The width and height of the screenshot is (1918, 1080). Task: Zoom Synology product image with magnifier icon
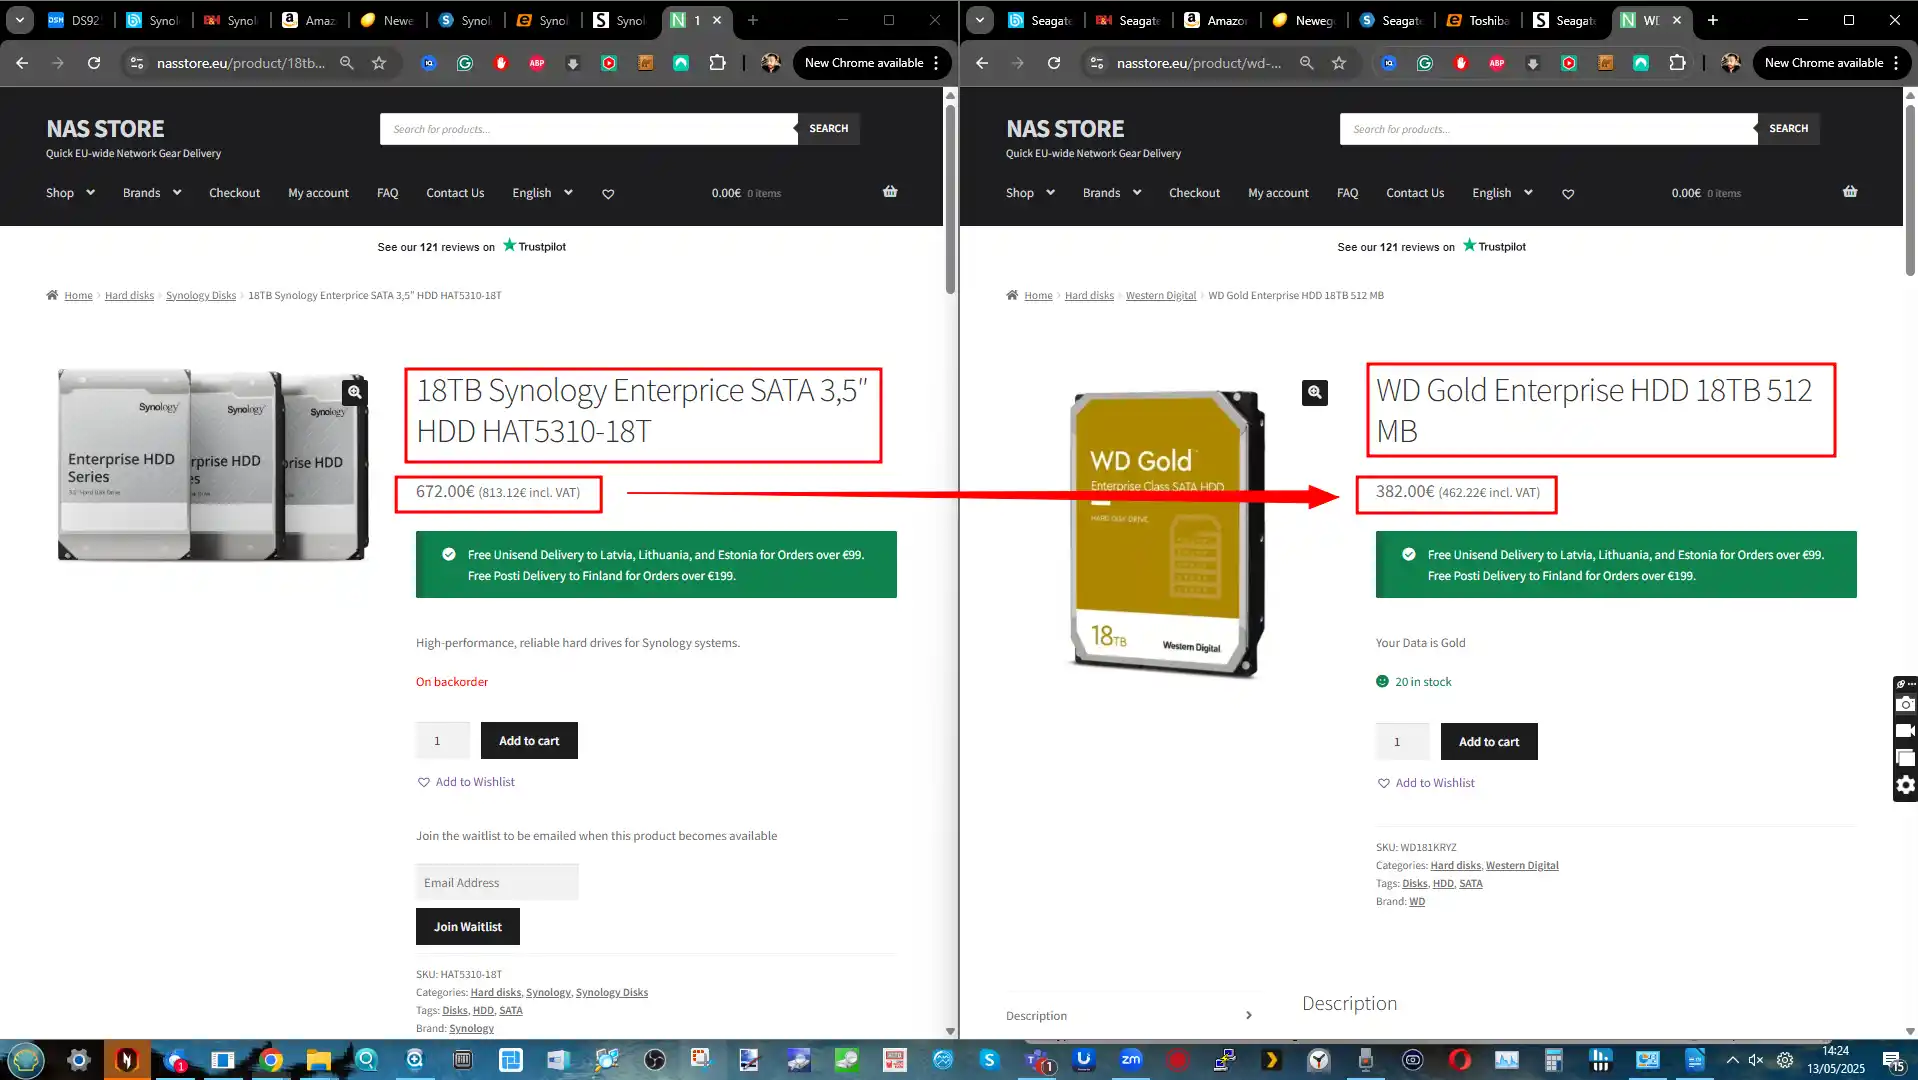355,392
